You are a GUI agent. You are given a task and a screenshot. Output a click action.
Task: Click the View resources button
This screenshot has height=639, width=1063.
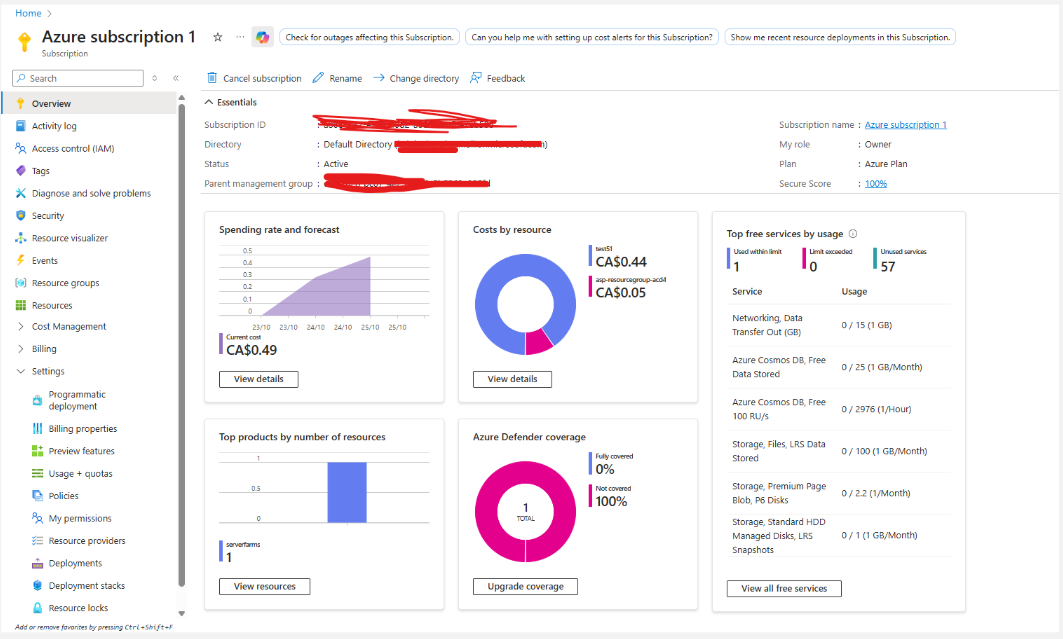coord(264,586)
